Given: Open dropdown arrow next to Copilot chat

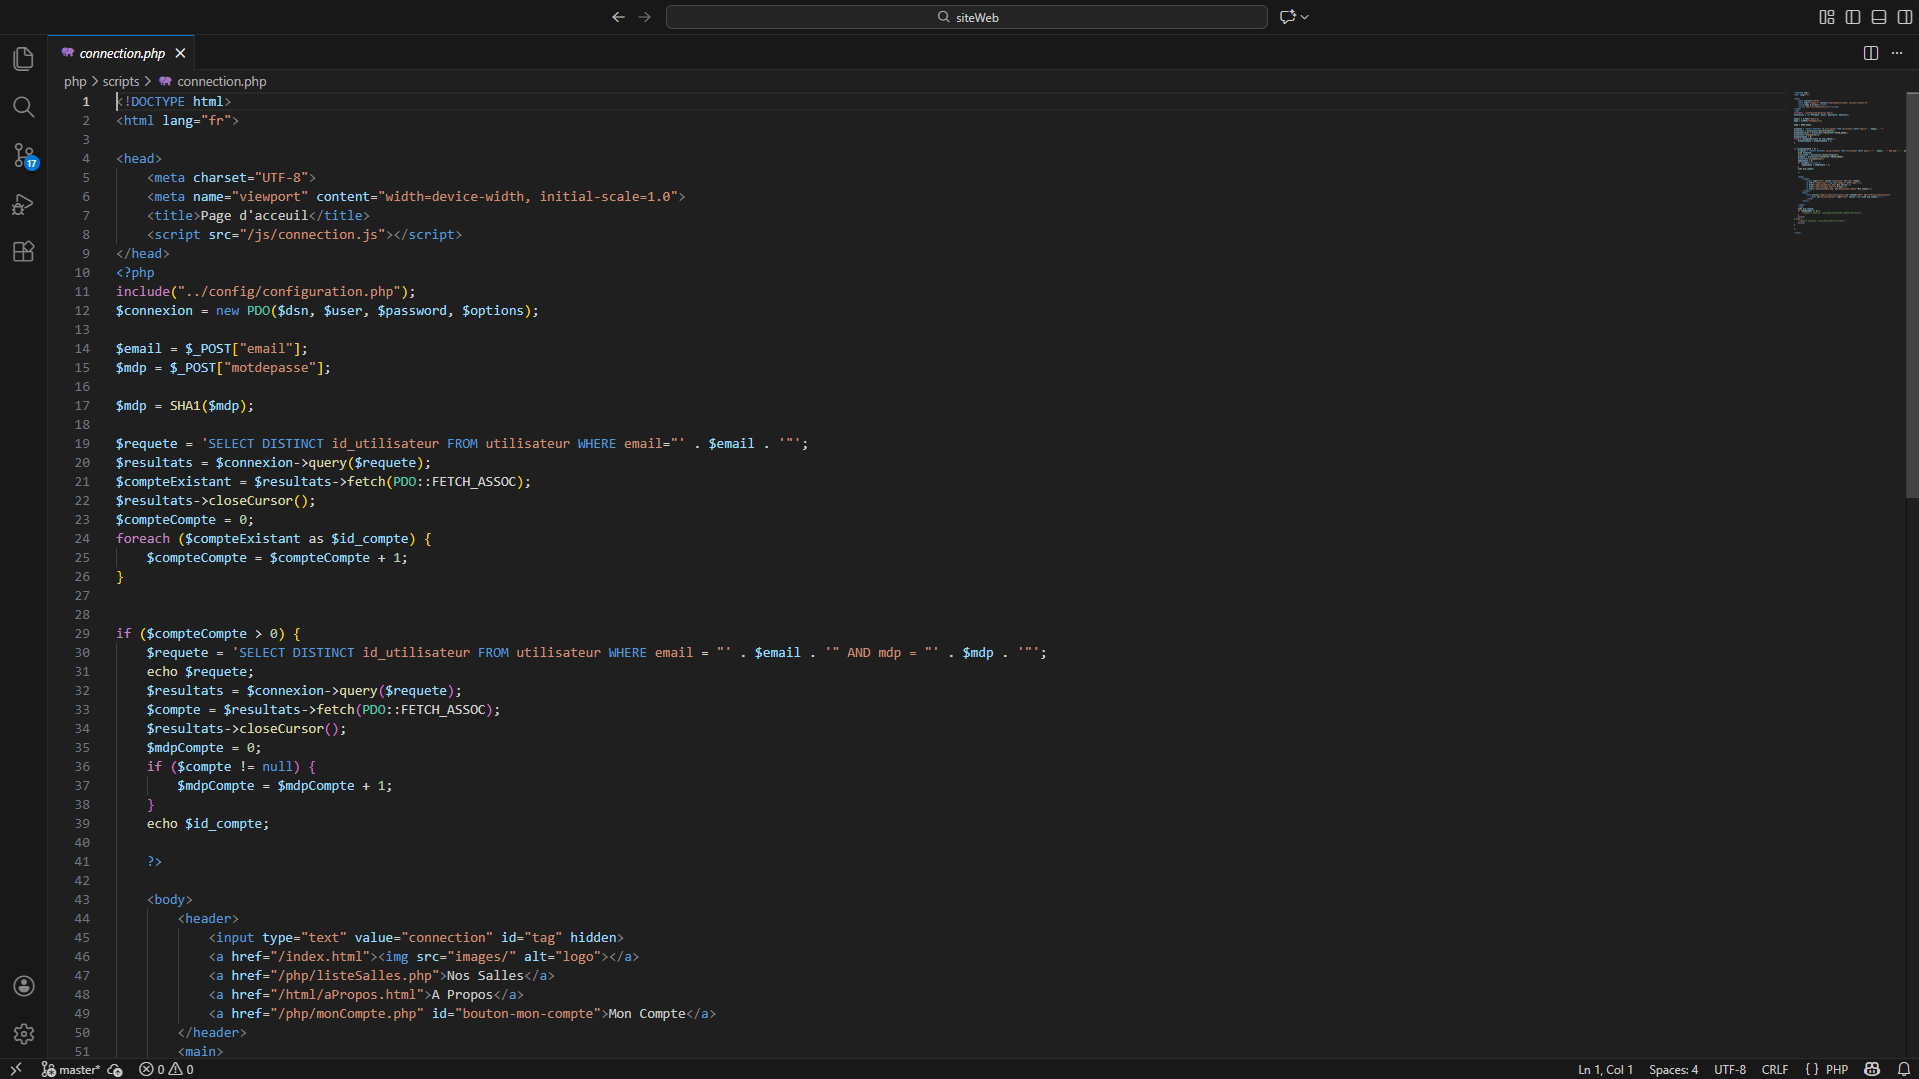Looking at the screenshot, I should (1305, 17).
